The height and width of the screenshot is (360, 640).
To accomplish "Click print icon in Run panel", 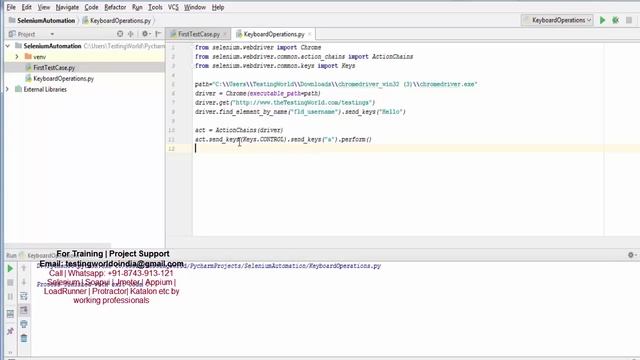I will (24, 324).
